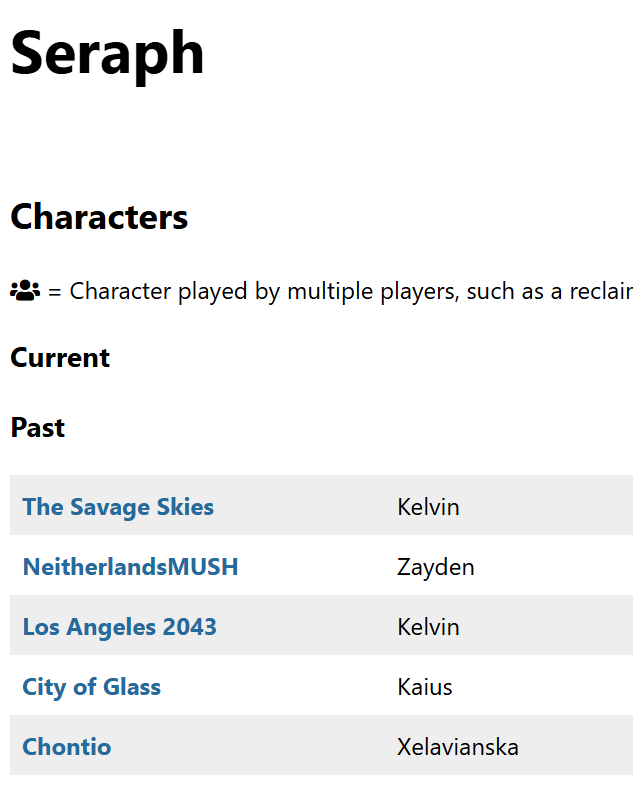This screenshot has width=633, height=804.
Task: Follow the Los Angeles 2043 link
Action: point(119,627)
